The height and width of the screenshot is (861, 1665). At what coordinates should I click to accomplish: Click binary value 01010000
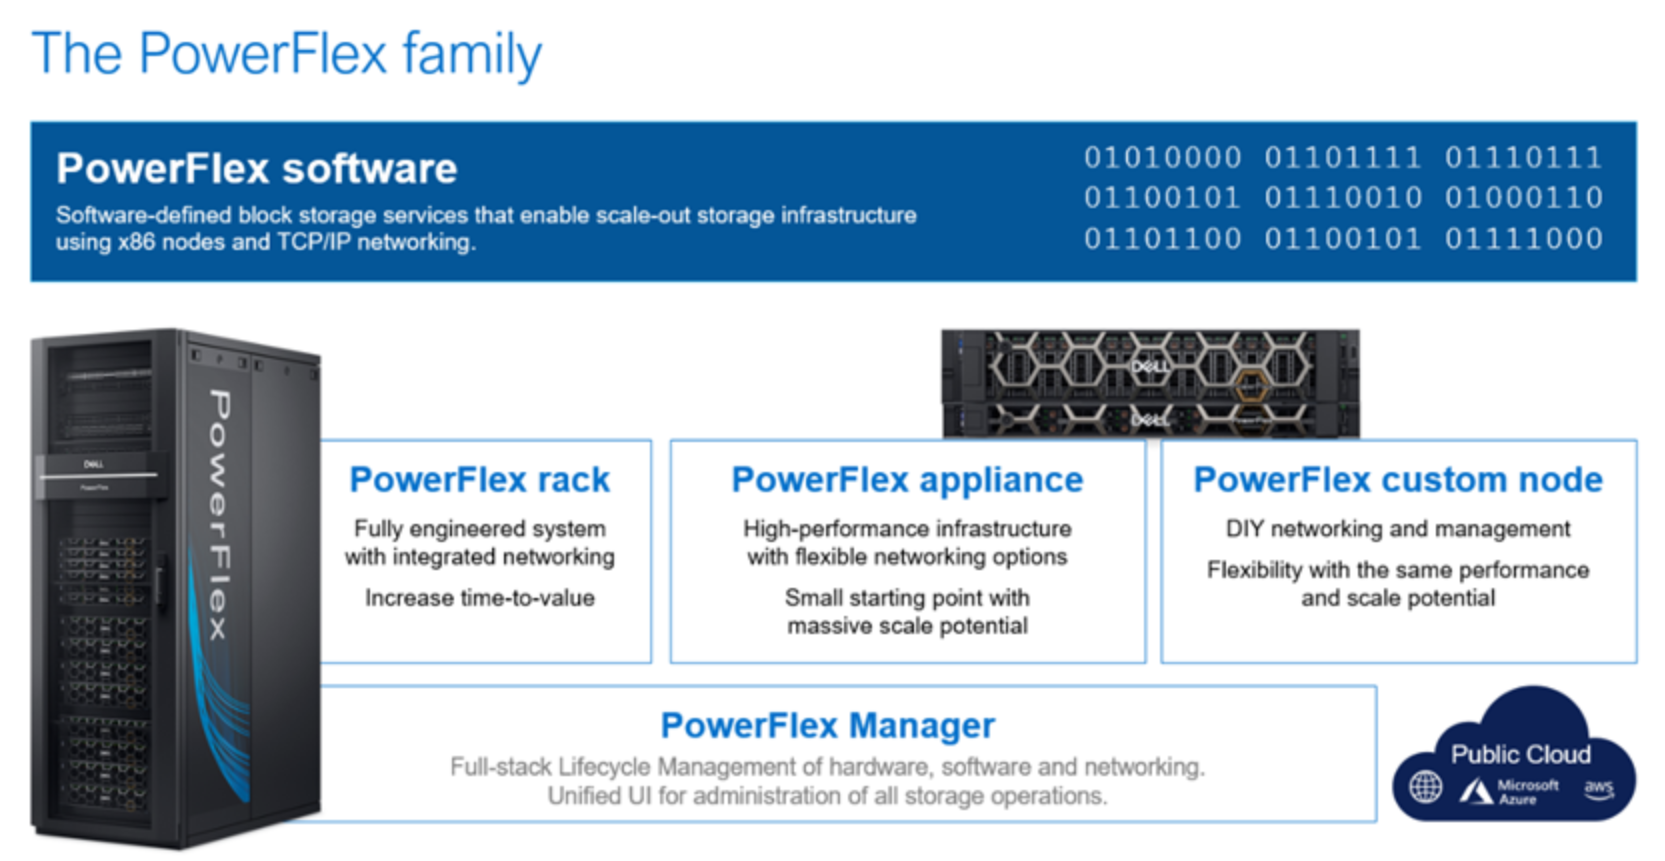coord(1163,157)
